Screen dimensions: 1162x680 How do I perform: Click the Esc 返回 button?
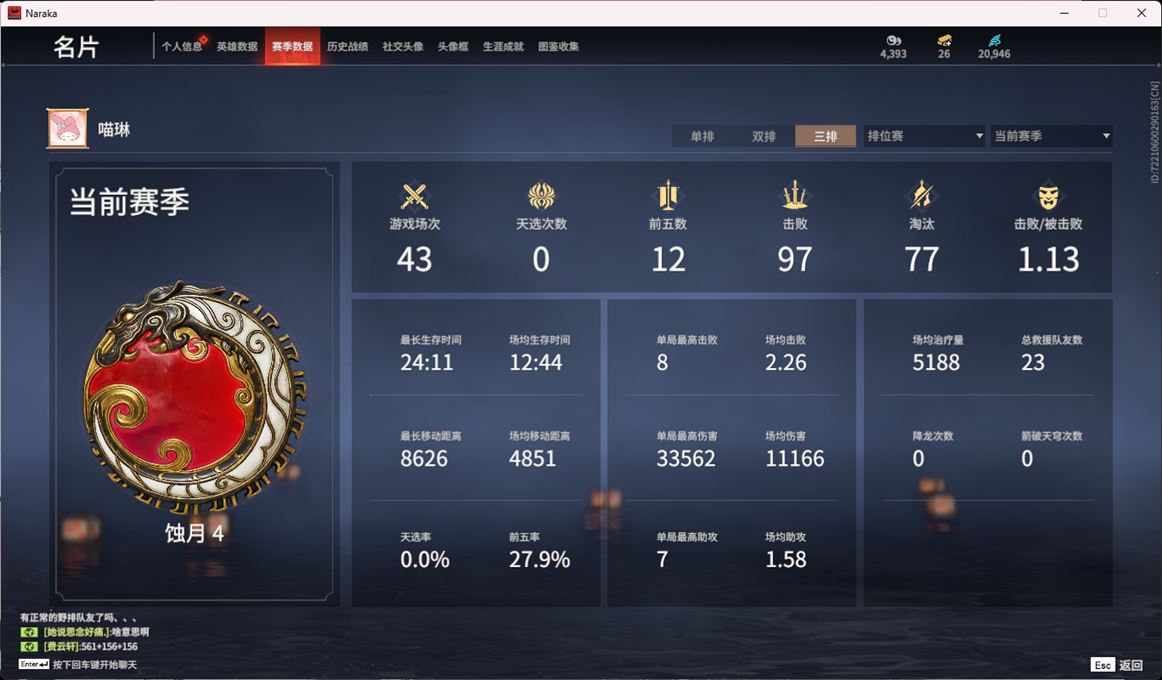coord(1117,664)
